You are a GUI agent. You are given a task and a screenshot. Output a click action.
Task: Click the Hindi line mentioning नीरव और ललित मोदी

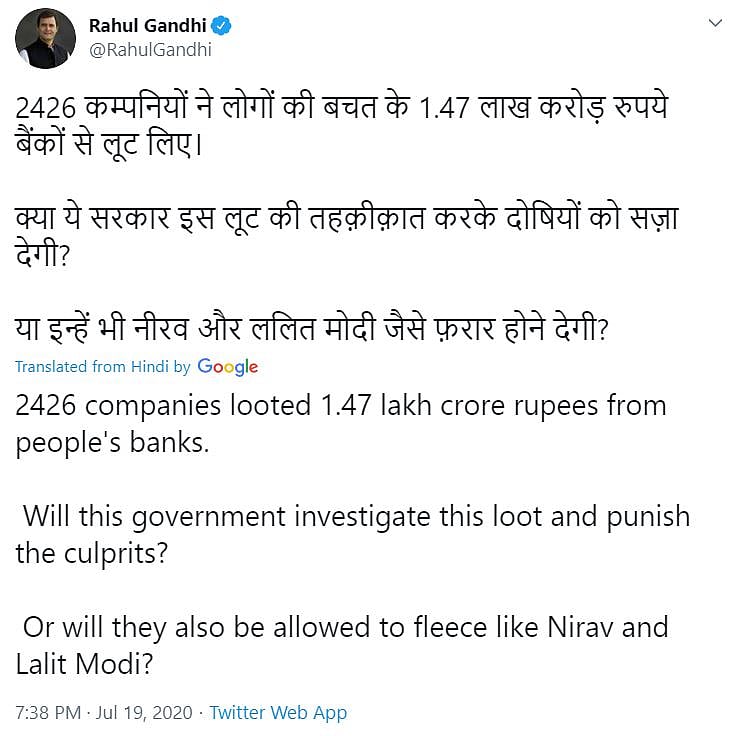[x=311, y=329]
